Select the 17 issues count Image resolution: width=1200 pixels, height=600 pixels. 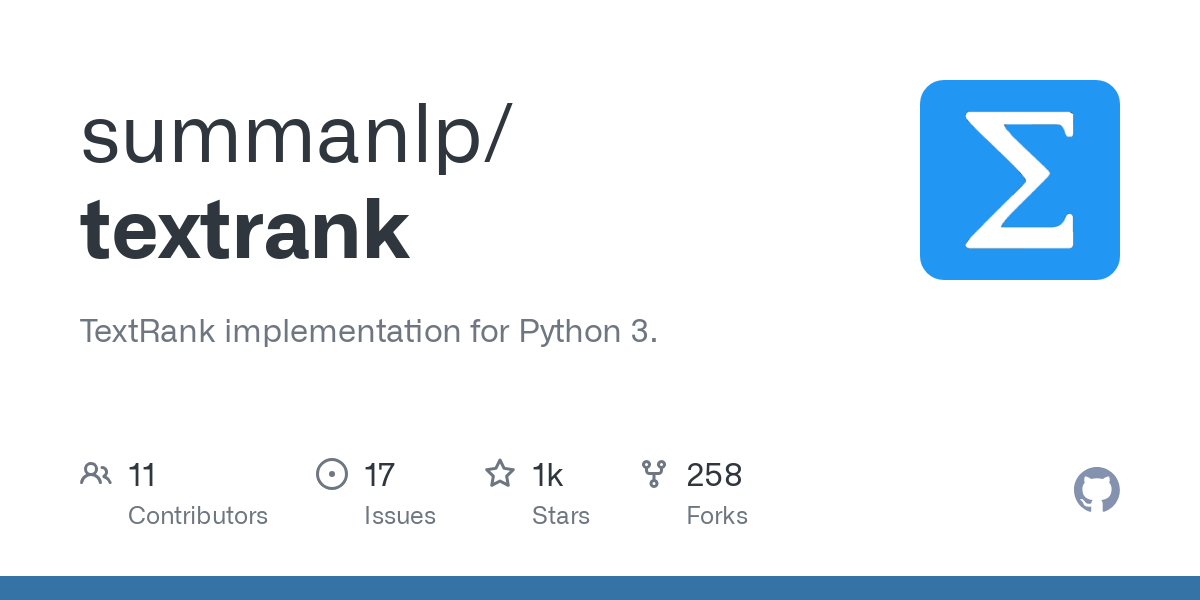point(379,475)
